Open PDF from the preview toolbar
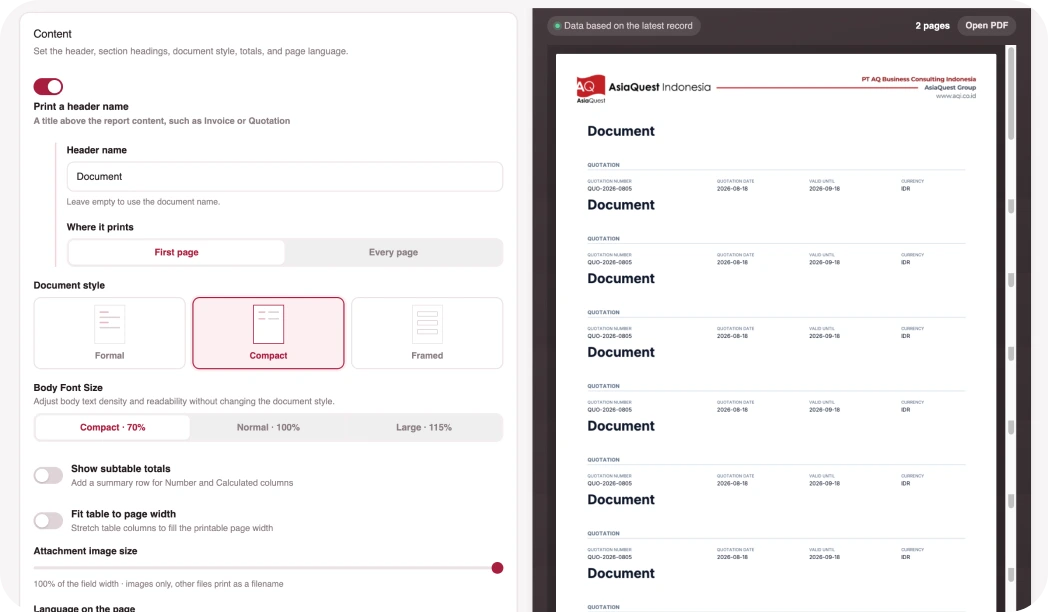The image size is (1048, 612). click(987, 25)
